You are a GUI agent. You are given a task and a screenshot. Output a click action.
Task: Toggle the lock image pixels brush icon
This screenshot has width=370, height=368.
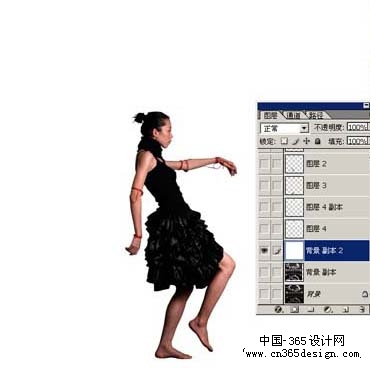(295, 141)
